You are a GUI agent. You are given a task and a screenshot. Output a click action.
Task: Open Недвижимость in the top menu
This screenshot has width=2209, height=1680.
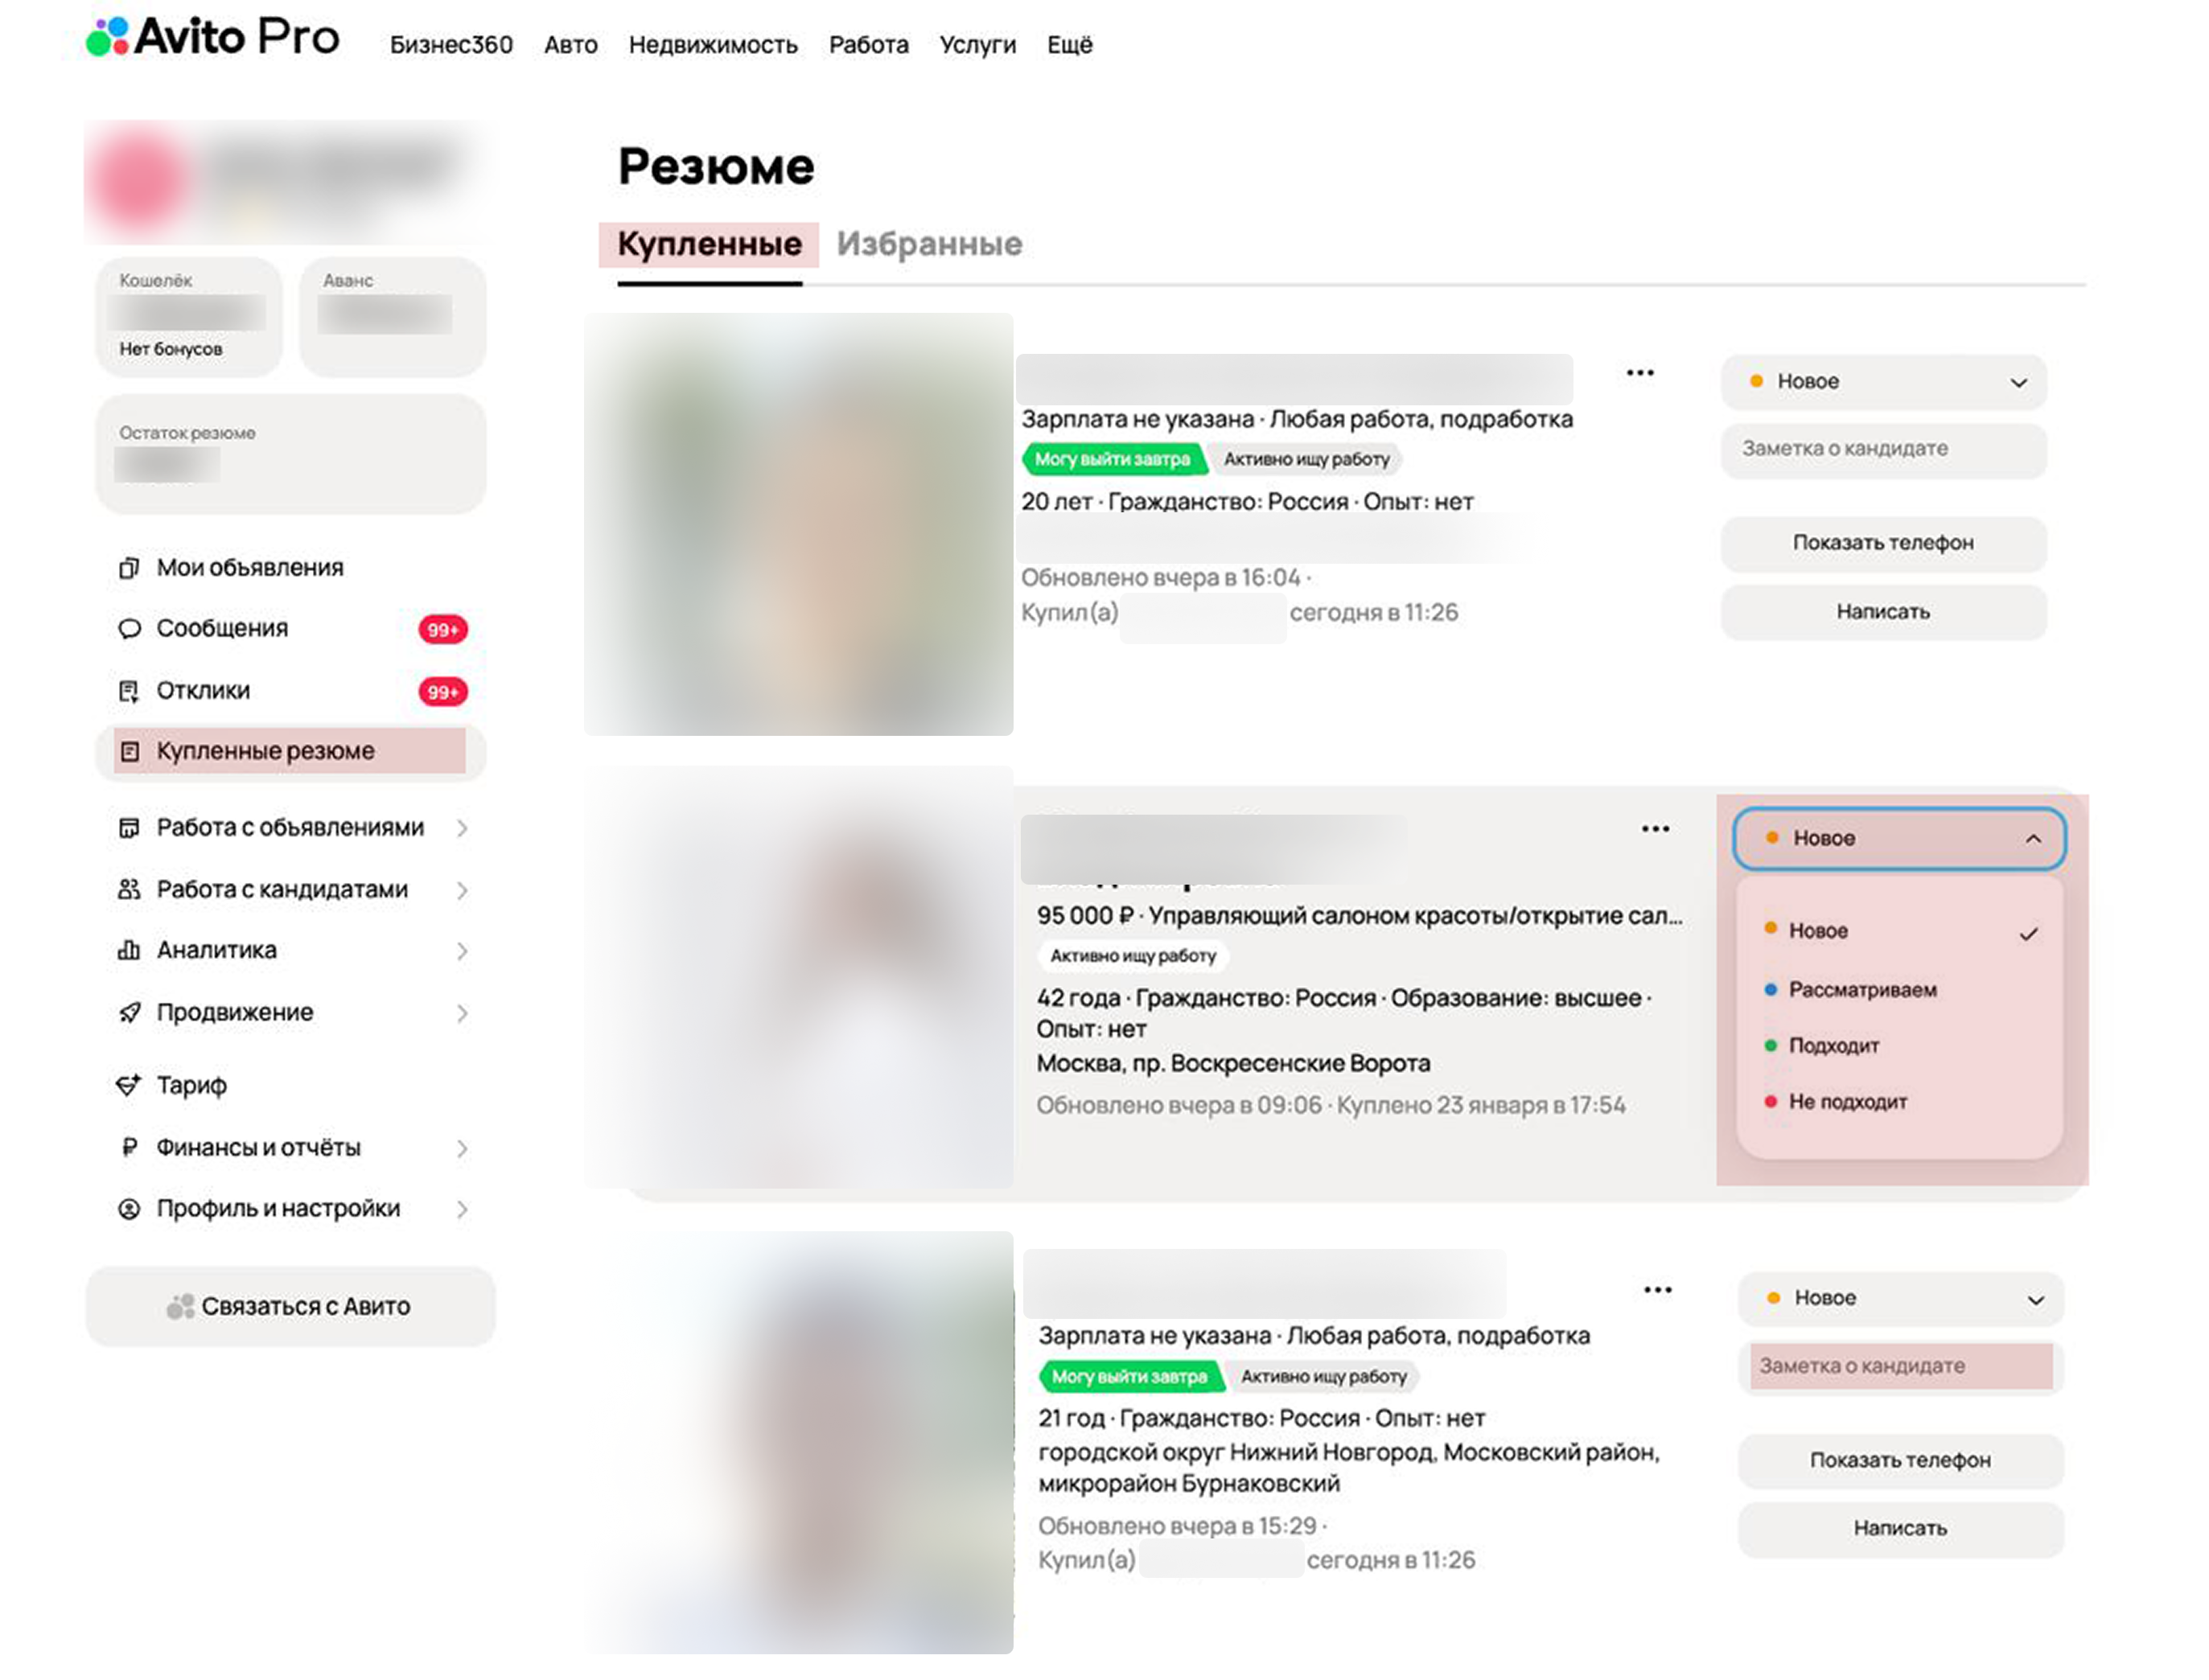713,45
